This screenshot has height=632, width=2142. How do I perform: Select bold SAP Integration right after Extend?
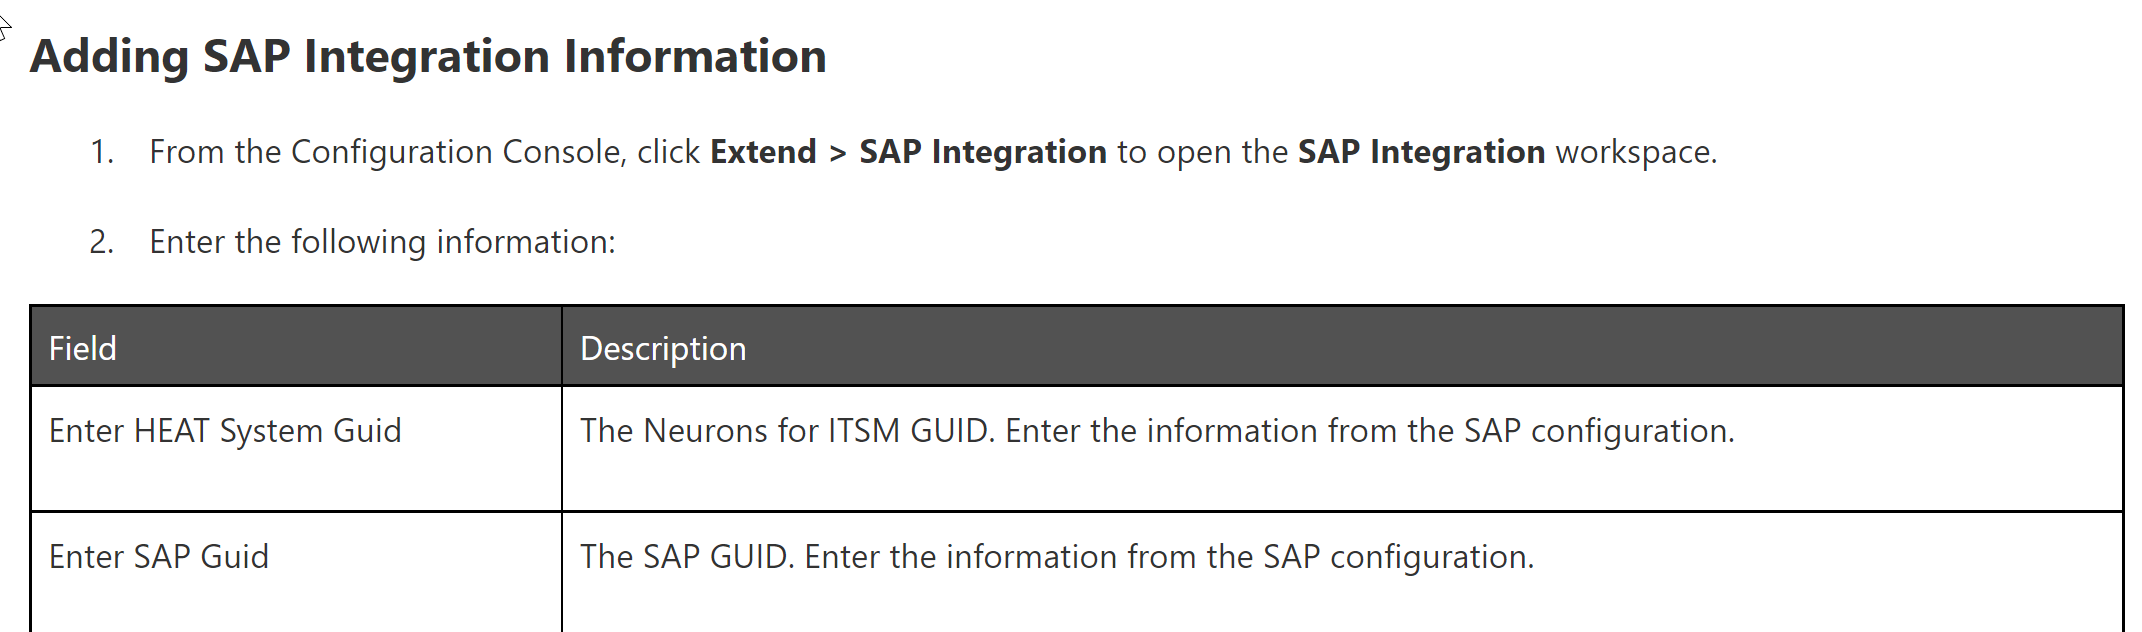coord(982,152)
